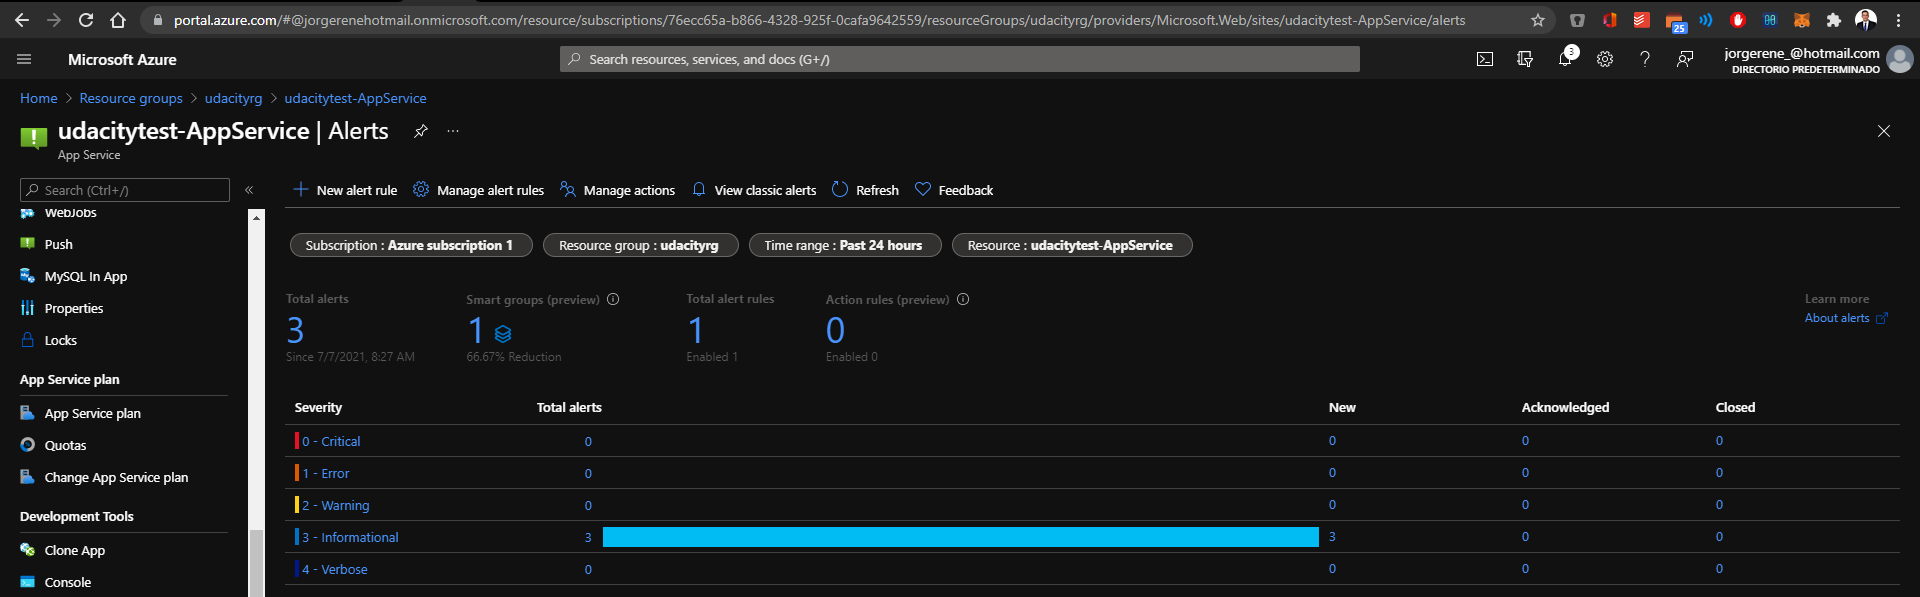Open Cloud Shell from the top bar
This screenshot has height=597, width=1920.
point(1485,60)
